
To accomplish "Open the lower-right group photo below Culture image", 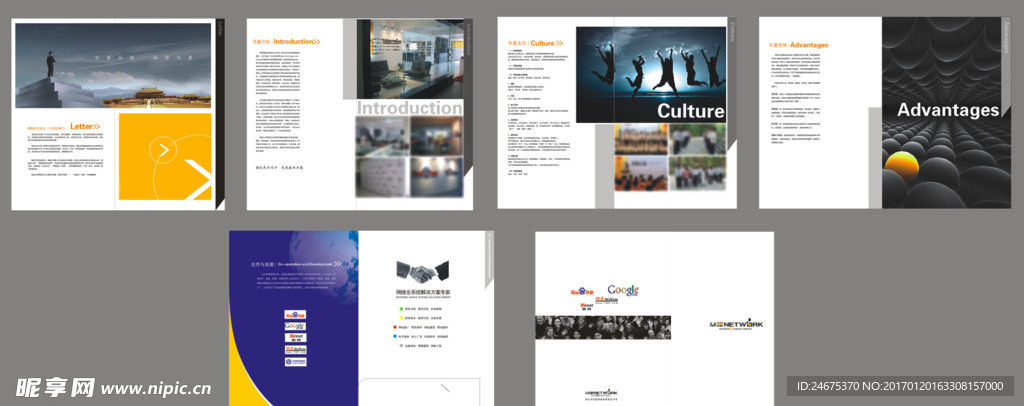I will point(697,174).
